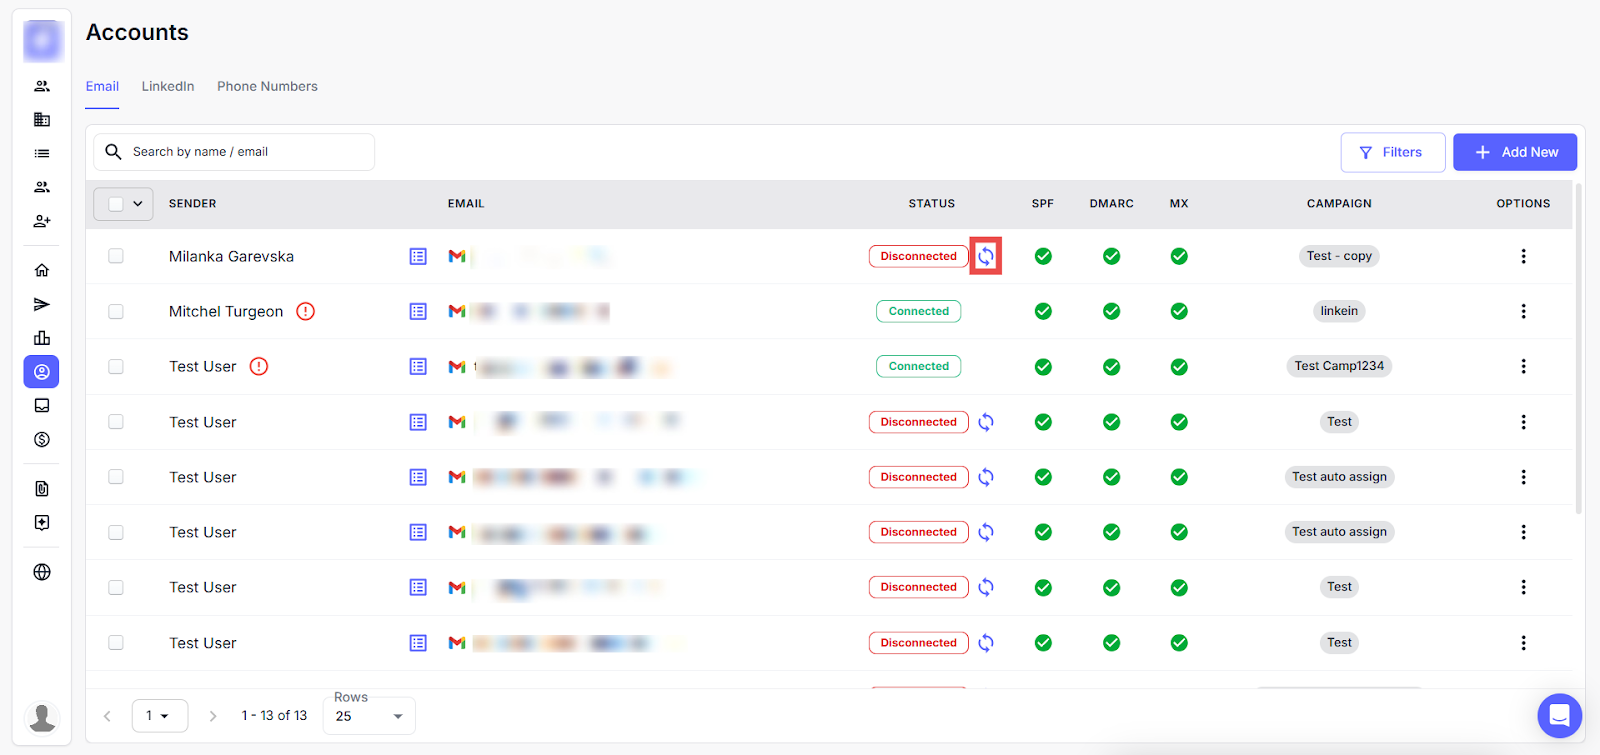Open details icon for Mitchel Turgeon row
1600x755 pixels.
coord(418,311)
